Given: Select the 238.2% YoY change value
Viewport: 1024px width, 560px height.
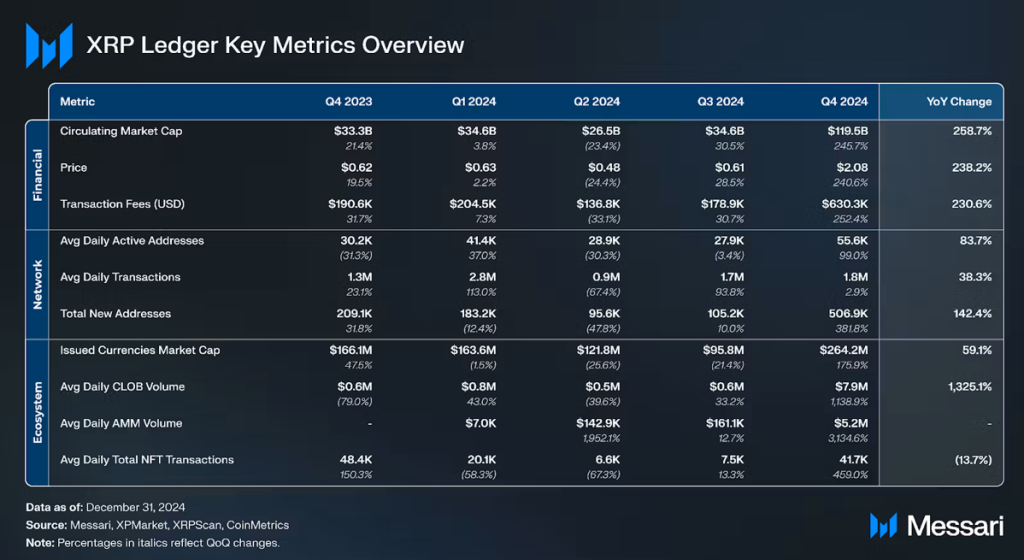Looking at the screenshot, I should (x=972, y=168).
